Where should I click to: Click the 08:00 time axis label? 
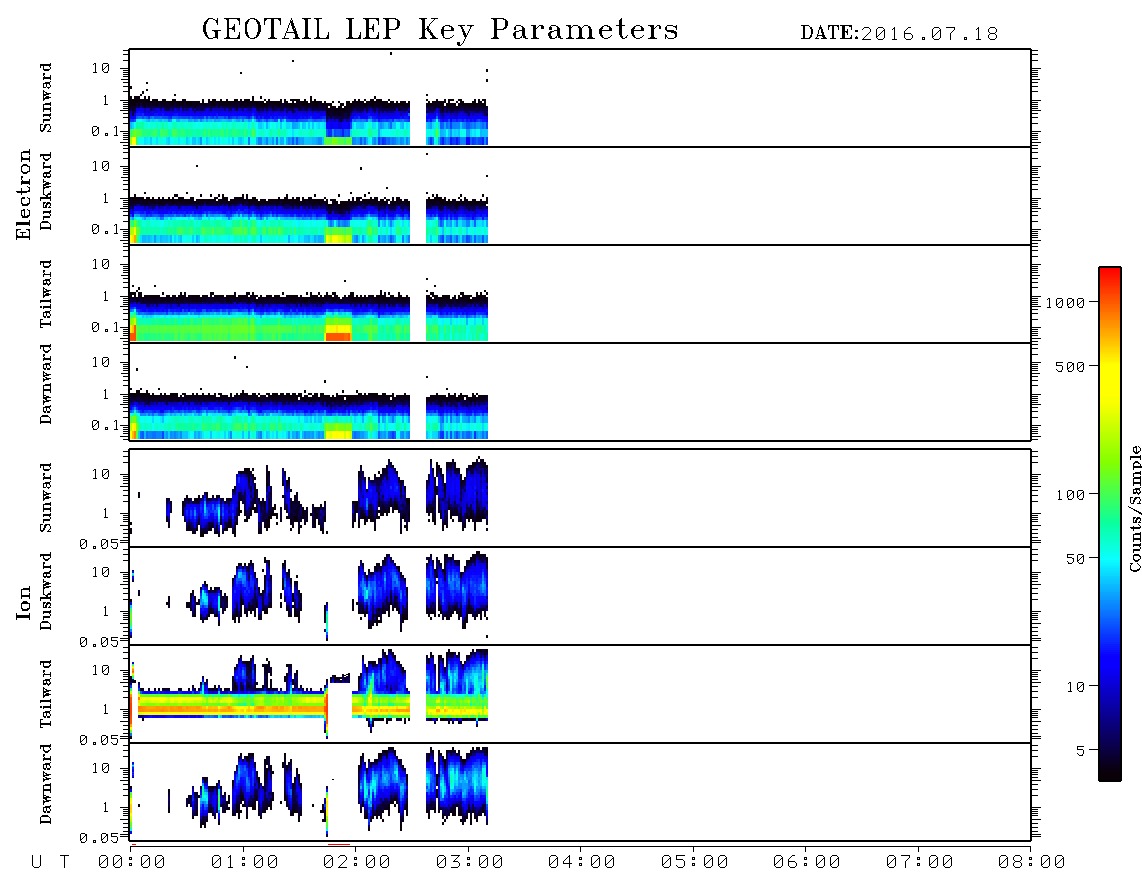click(1032, 863)
